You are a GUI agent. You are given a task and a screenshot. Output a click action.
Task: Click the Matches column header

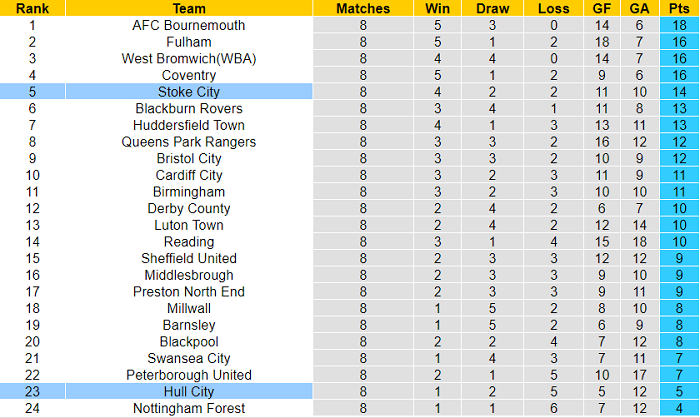click(362, 8)
